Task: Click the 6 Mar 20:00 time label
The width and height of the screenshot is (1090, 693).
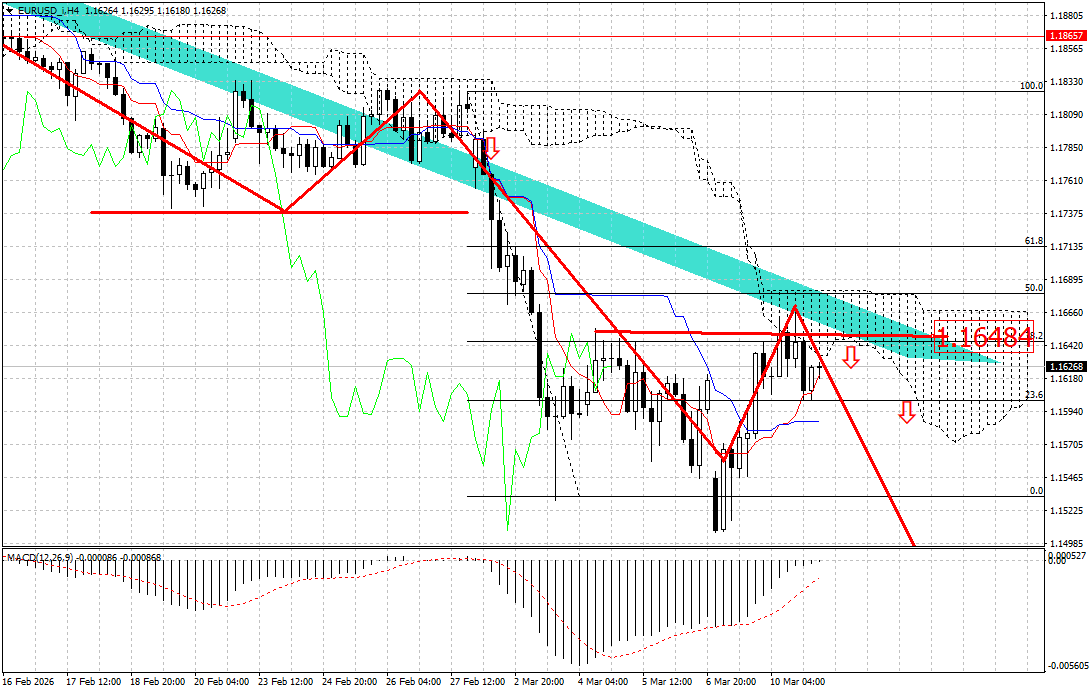Action: pyautogui.click(x=731, y=682)
